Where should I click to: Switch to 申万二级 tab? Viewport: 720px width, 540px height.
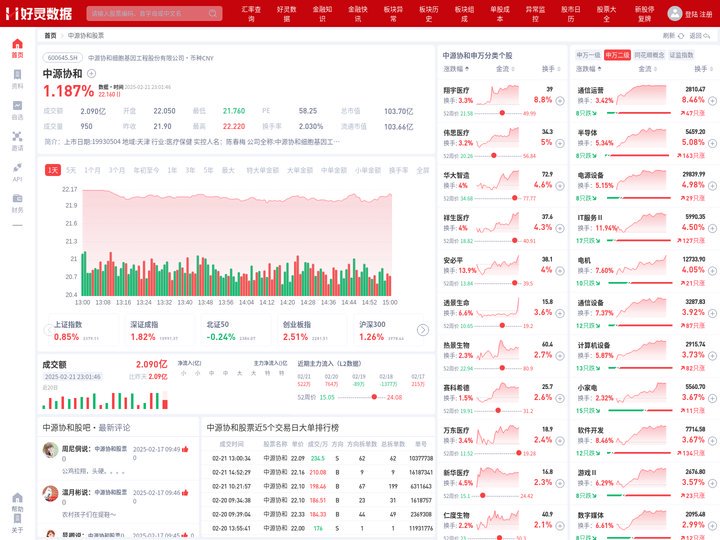point(617,55)
